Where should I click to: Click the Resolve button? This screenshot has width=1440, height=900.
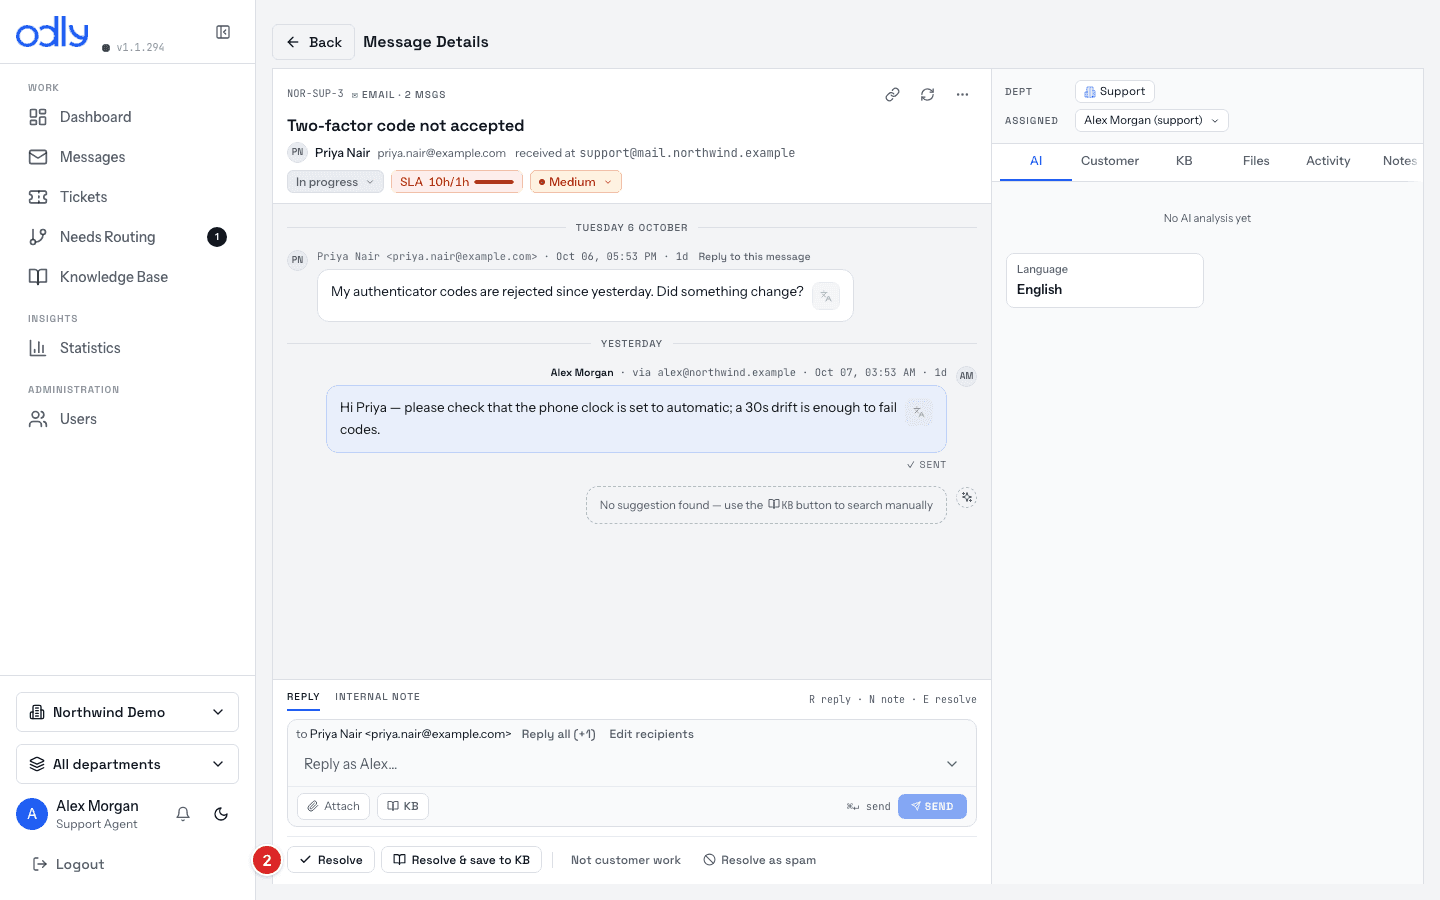coord(331,860)
